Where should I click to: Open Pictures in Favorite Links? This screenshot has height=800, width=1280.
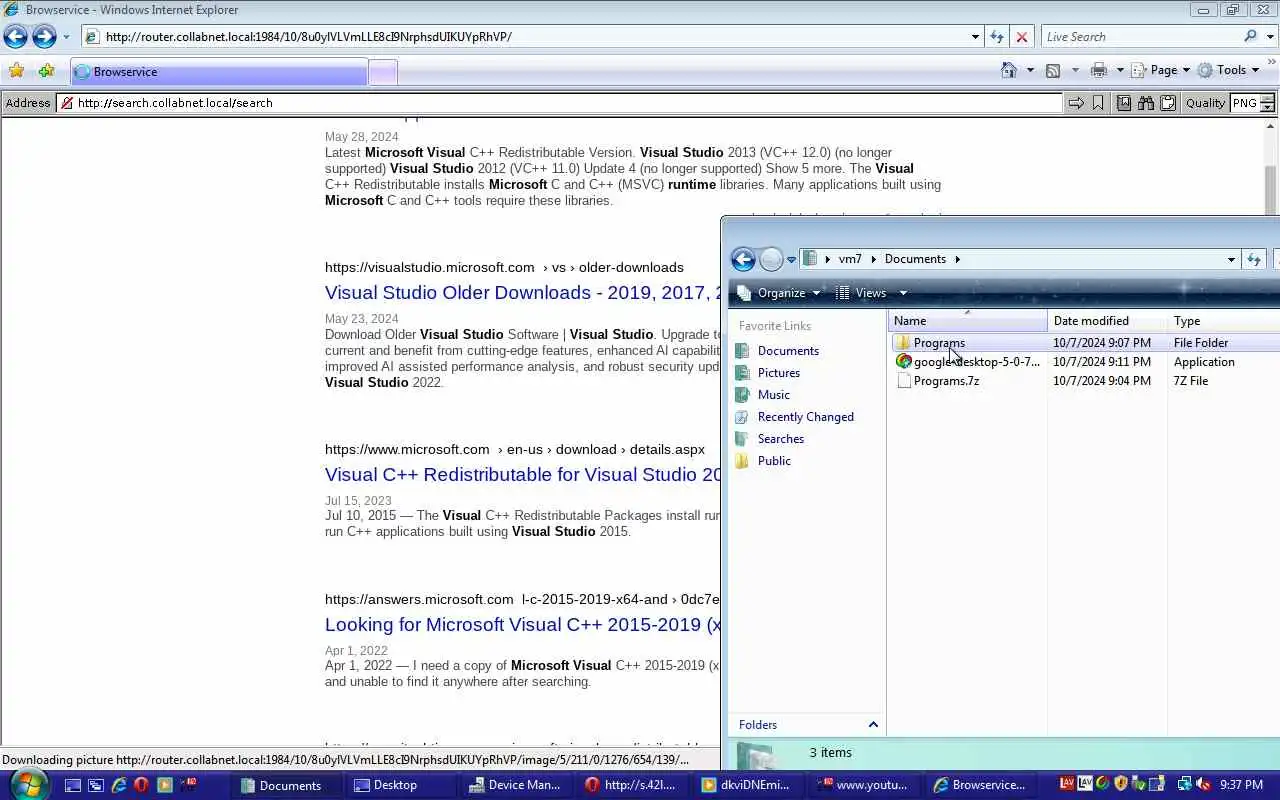(779, 373)
